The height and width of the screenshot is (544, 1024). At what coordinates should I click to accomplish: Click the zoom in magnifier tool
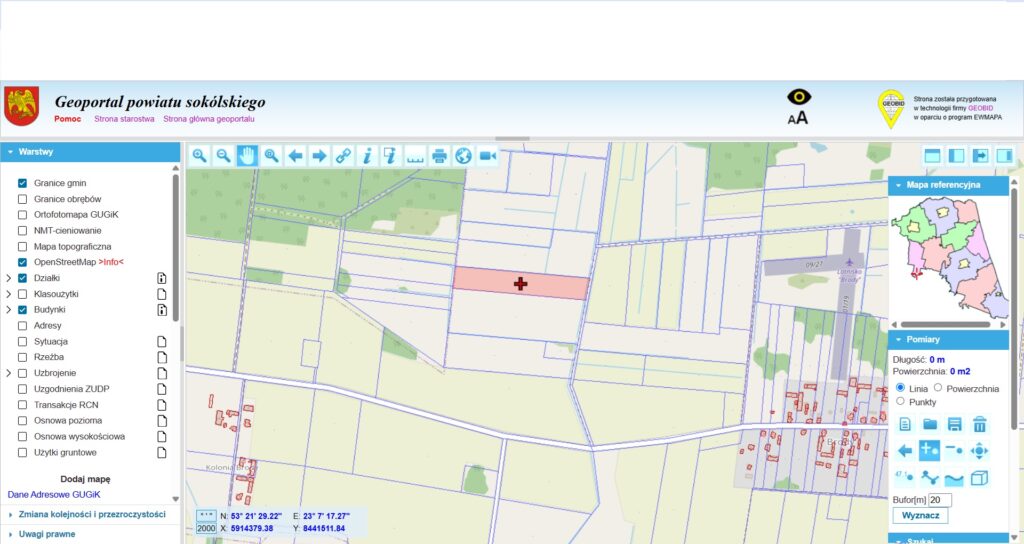[x=199, y=155]
